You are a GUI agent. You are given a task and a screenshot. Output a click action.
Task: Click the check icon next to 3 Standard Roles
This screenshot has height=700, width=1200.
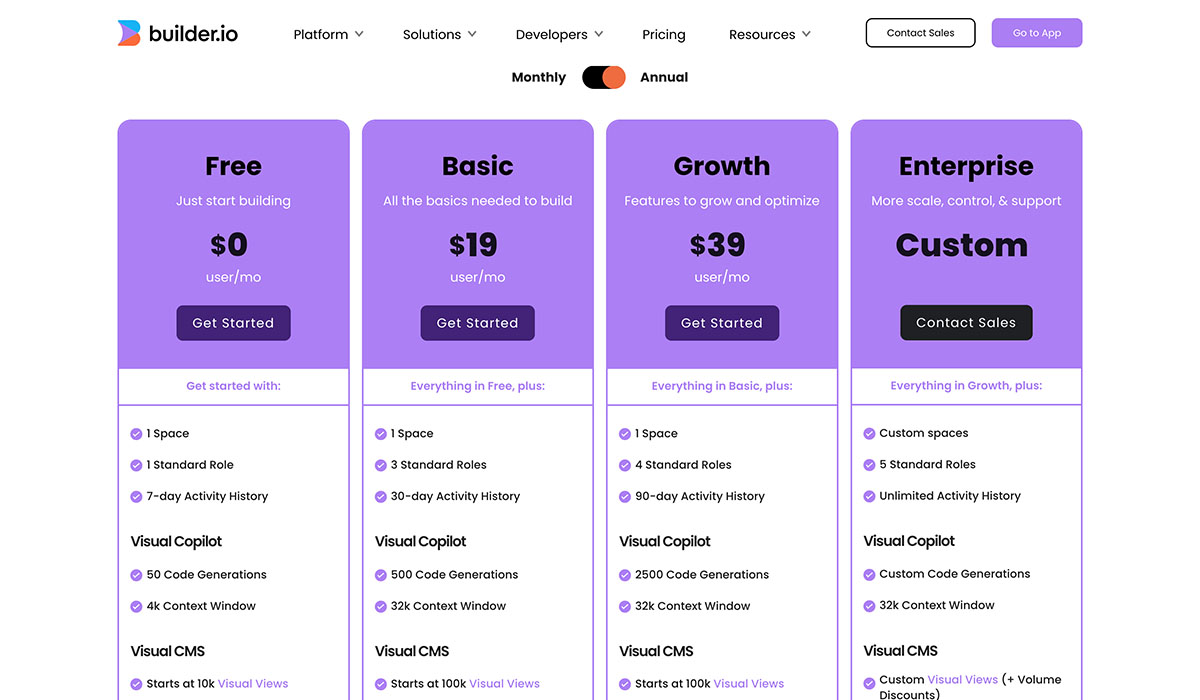pyautogui.click(x=380, y=465)
